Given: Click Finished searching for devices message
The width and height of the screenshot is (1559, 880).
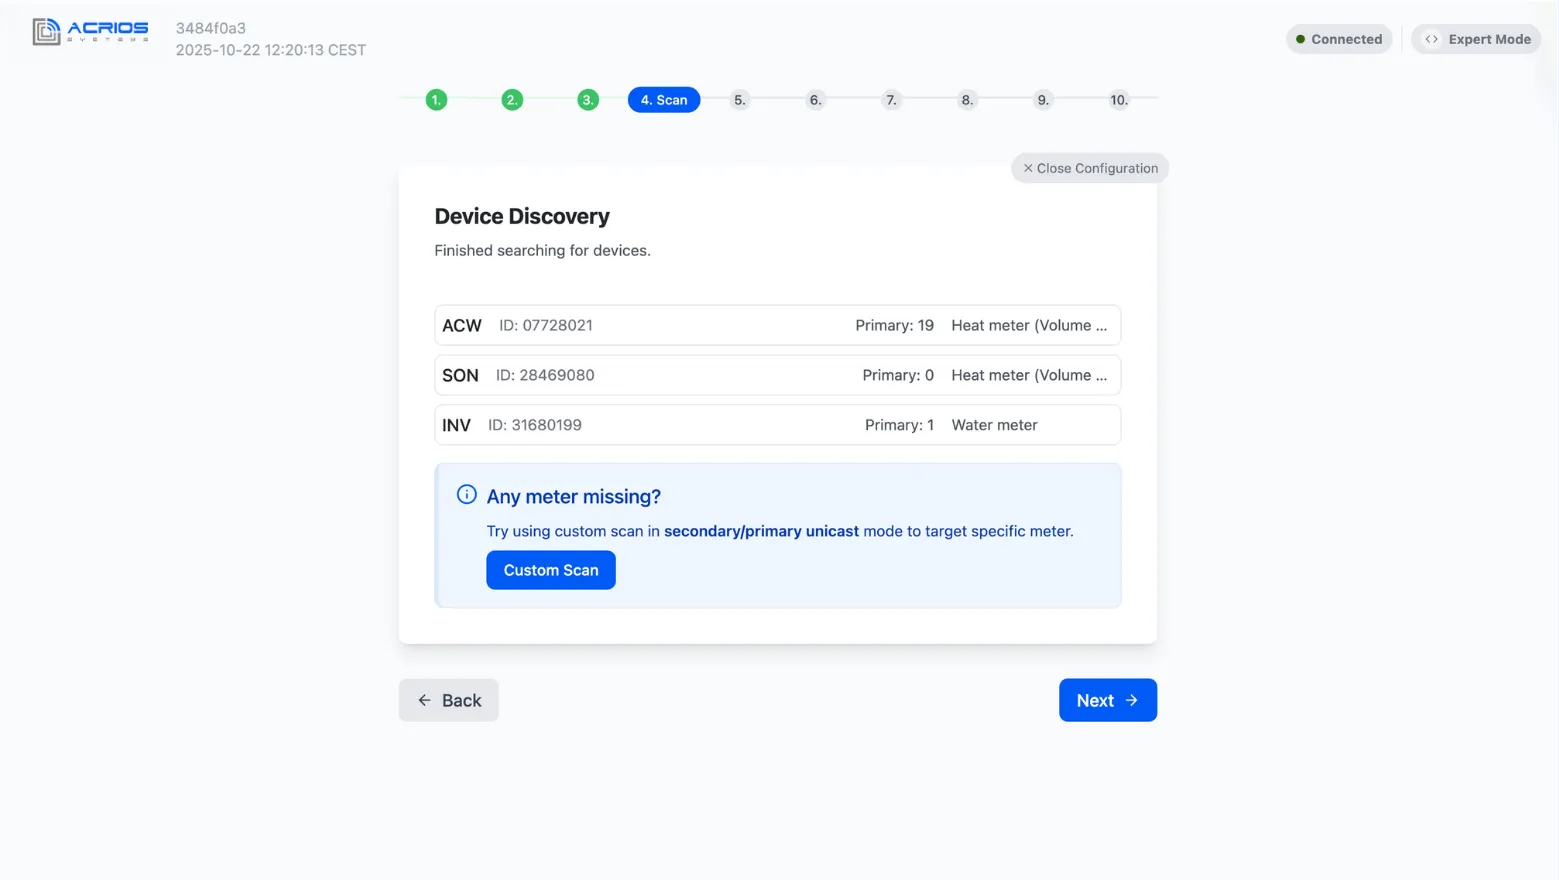Looking at the screenshot, I should coord(542,250).
